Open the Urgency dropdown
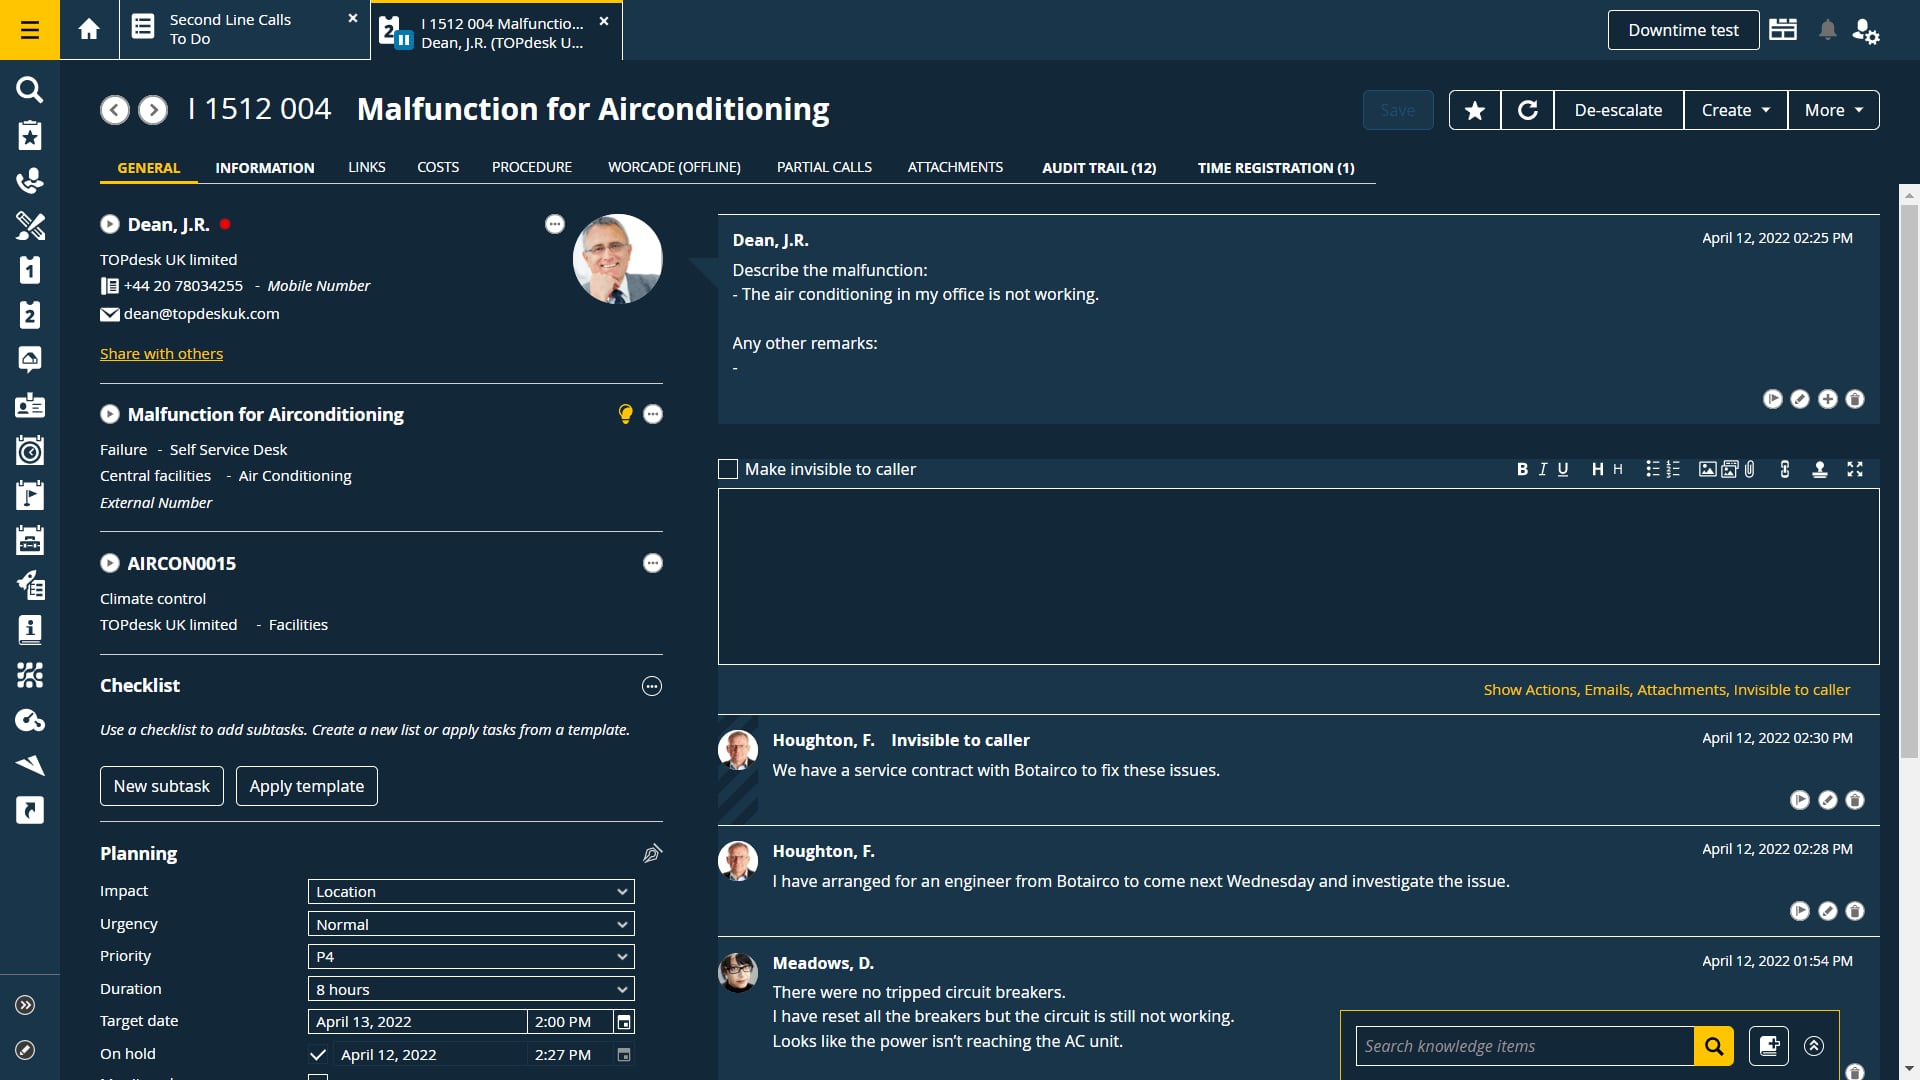Screen dimensions: 1920x1080 tap(471, 924)
